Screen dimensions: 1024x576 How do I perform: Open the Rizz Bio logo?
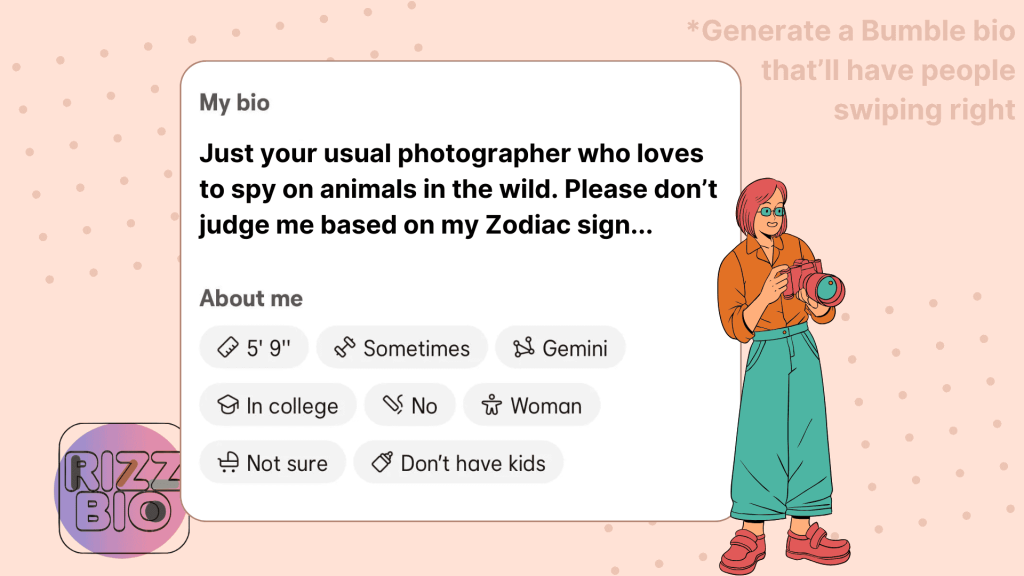tap(121, 489)
